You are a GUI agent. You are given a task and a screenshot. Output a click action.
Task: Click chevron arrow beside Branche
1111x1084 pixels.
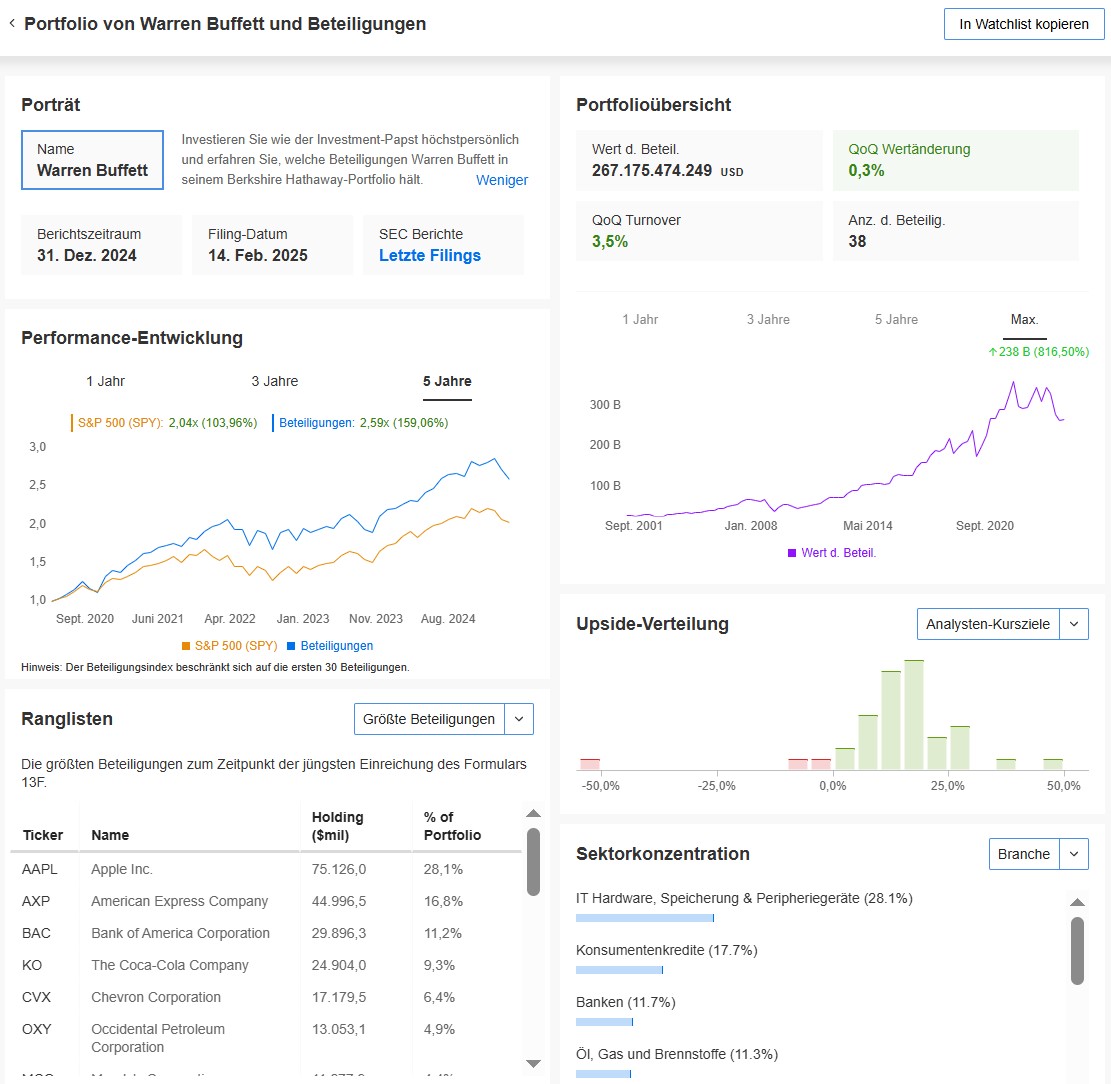click(1074, 854)
